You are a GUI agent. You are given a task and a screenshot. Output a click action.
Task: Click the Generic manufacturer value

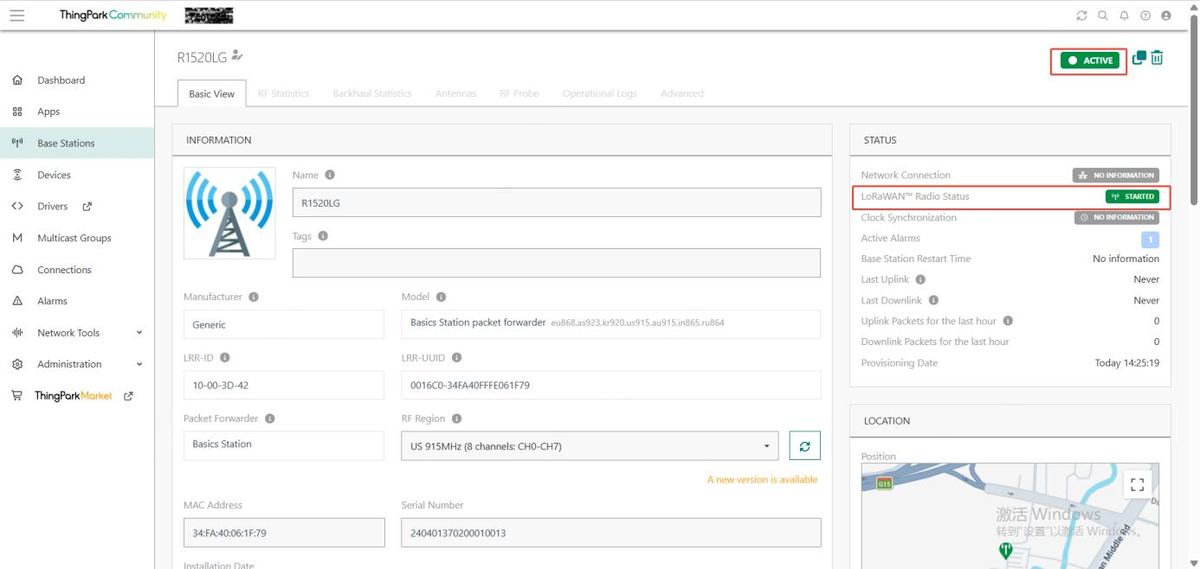(x=284, y=324)
